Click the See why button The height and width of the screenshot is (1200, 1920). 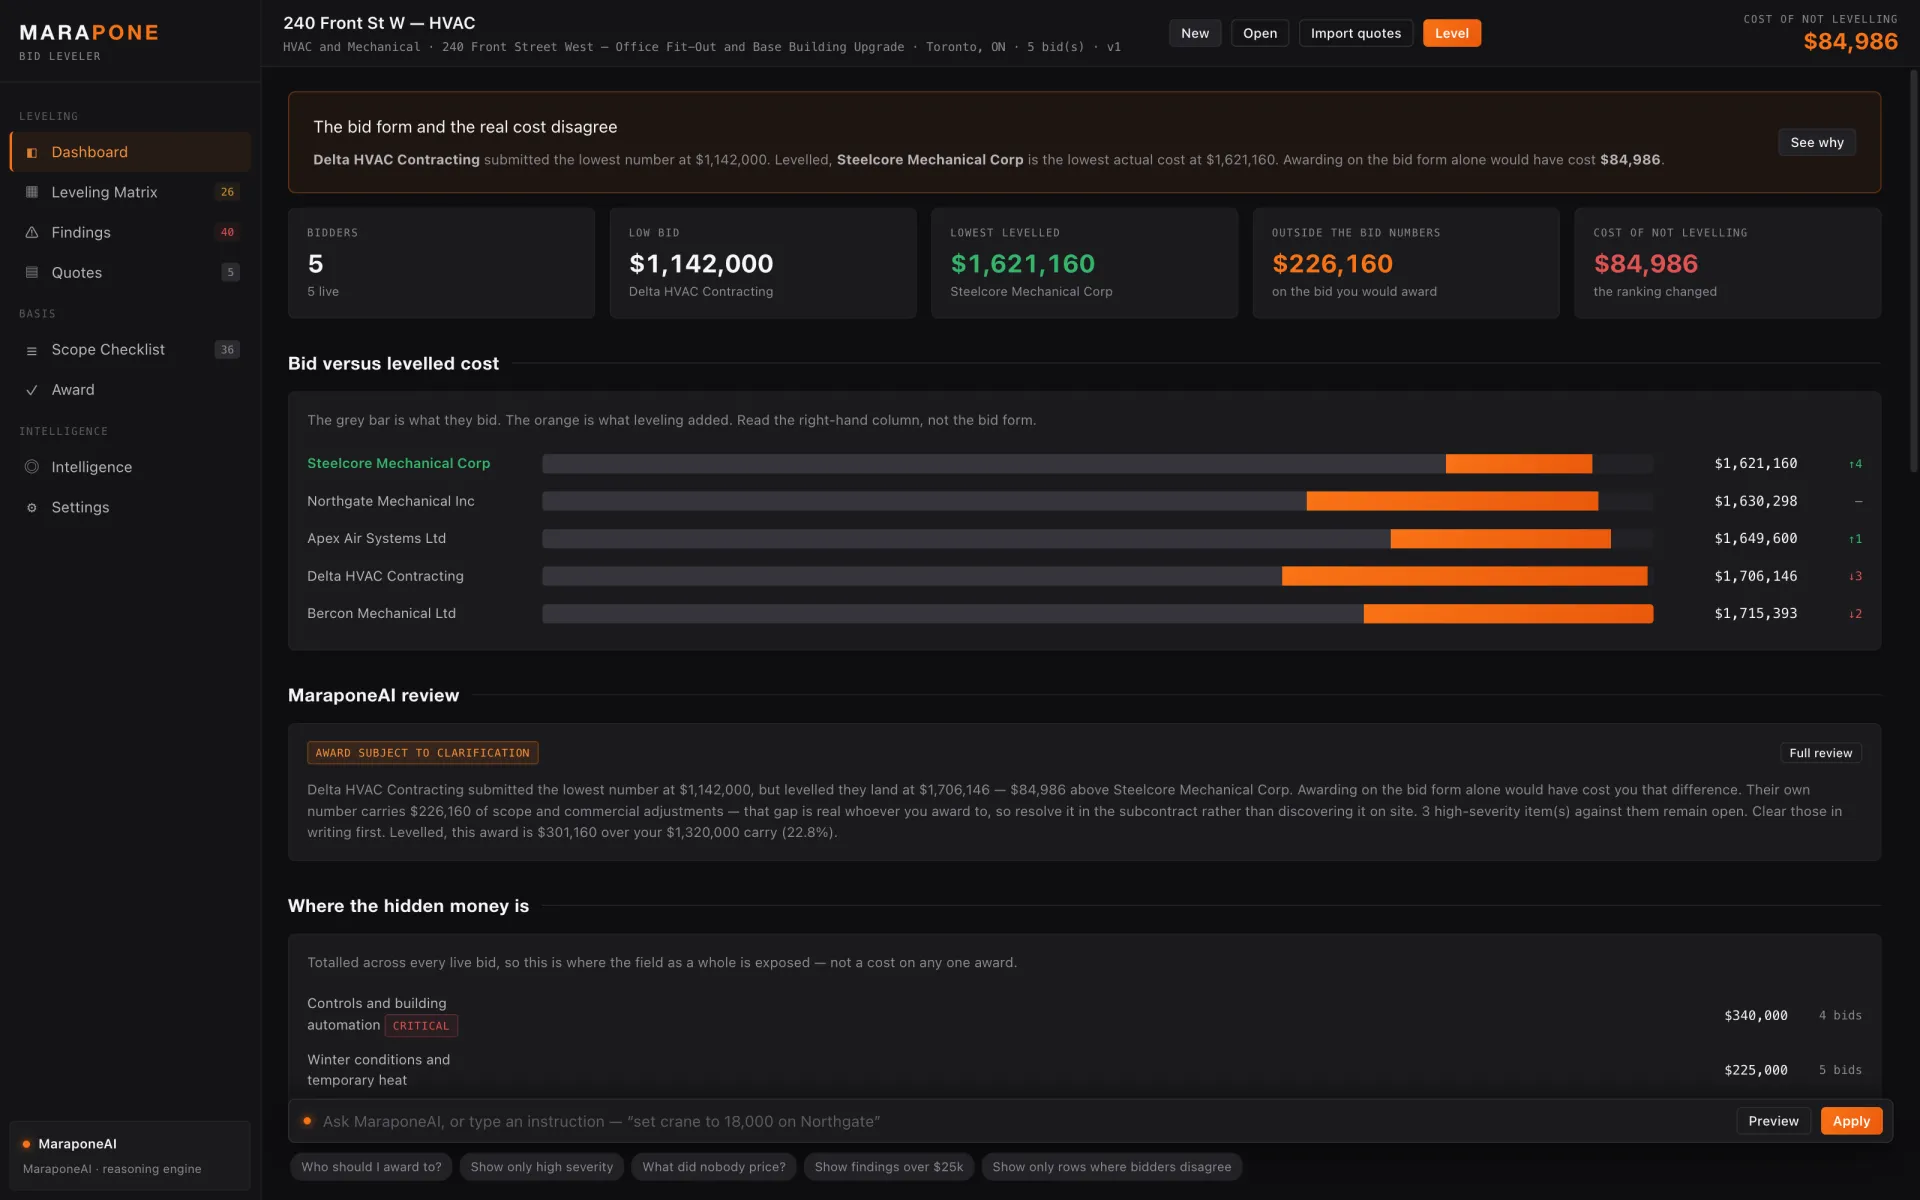1817,142
